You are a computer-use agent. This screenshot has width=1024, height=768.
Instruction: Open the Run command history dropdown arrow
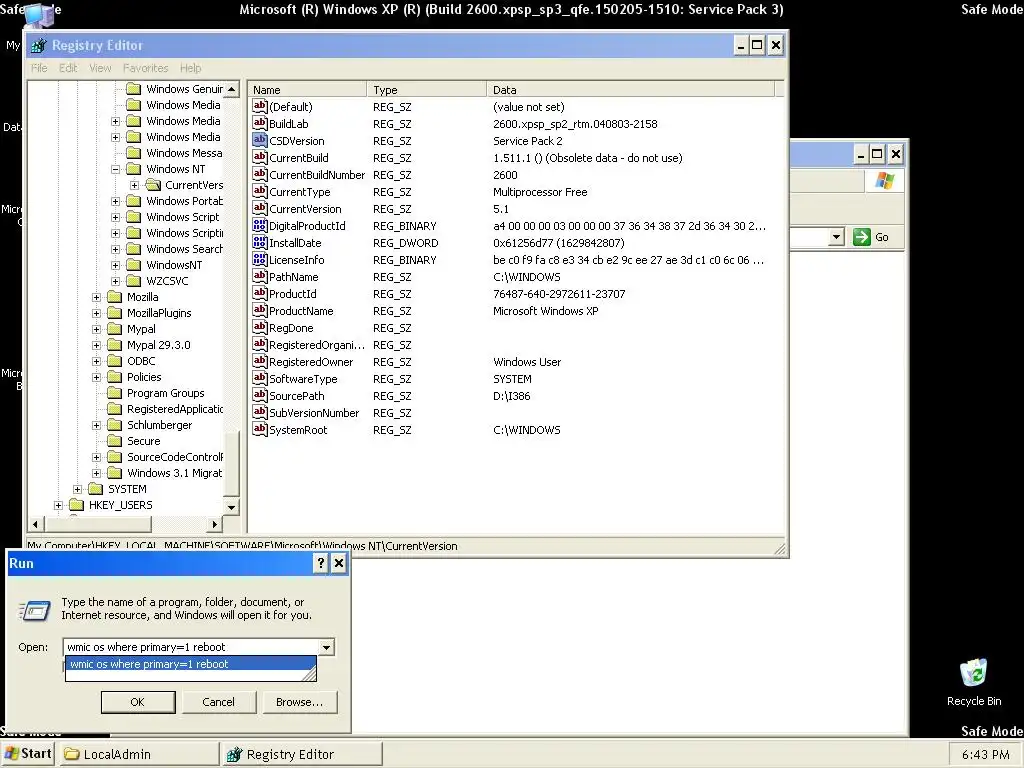326,647
